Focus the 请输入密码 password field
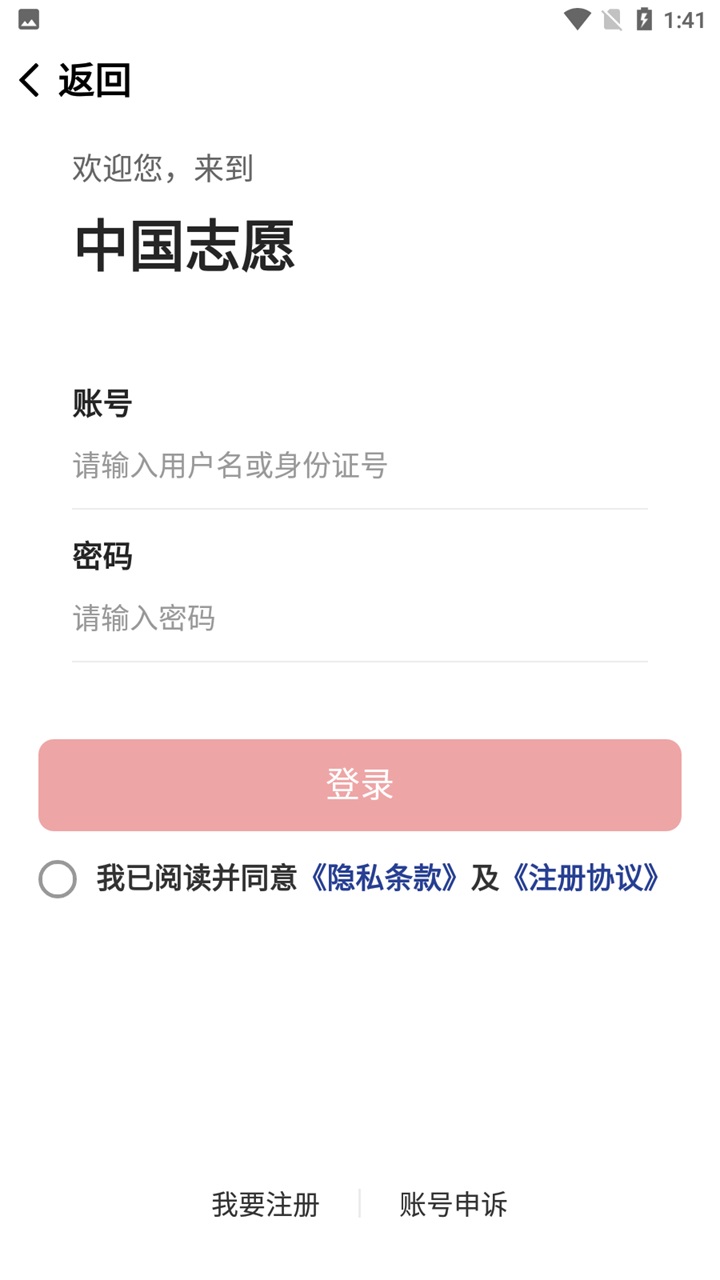Screen dimensions: 720x1280 click(x=360, y=618)
